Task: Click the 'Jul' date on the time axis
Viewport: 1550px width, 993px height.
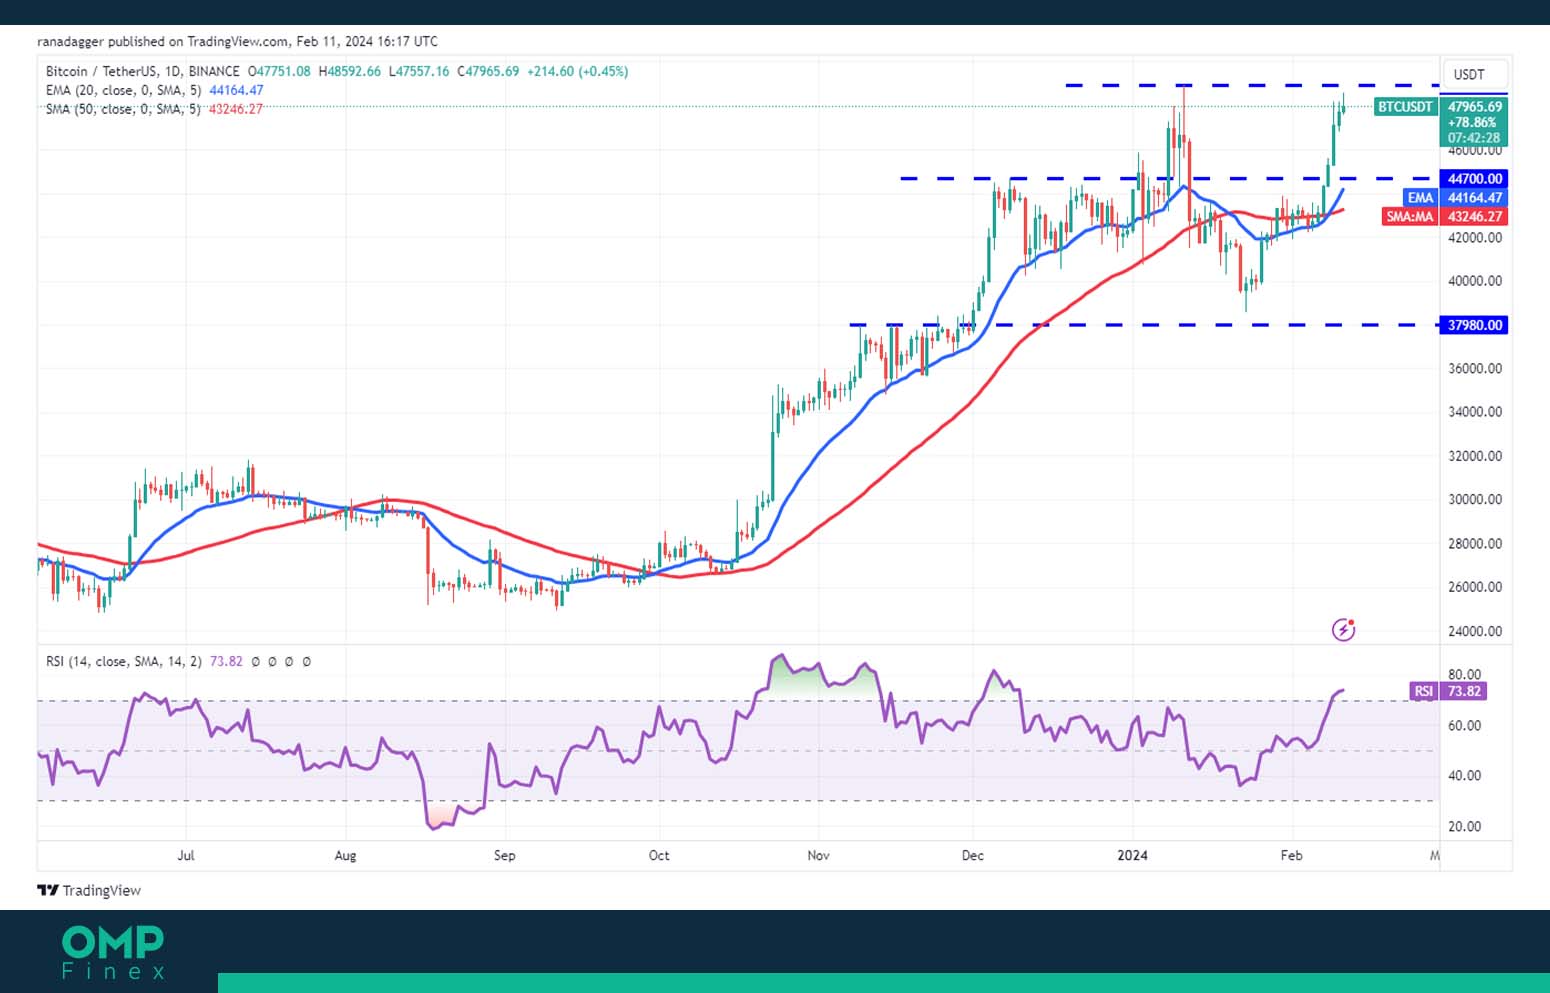Action: [185, 855]
